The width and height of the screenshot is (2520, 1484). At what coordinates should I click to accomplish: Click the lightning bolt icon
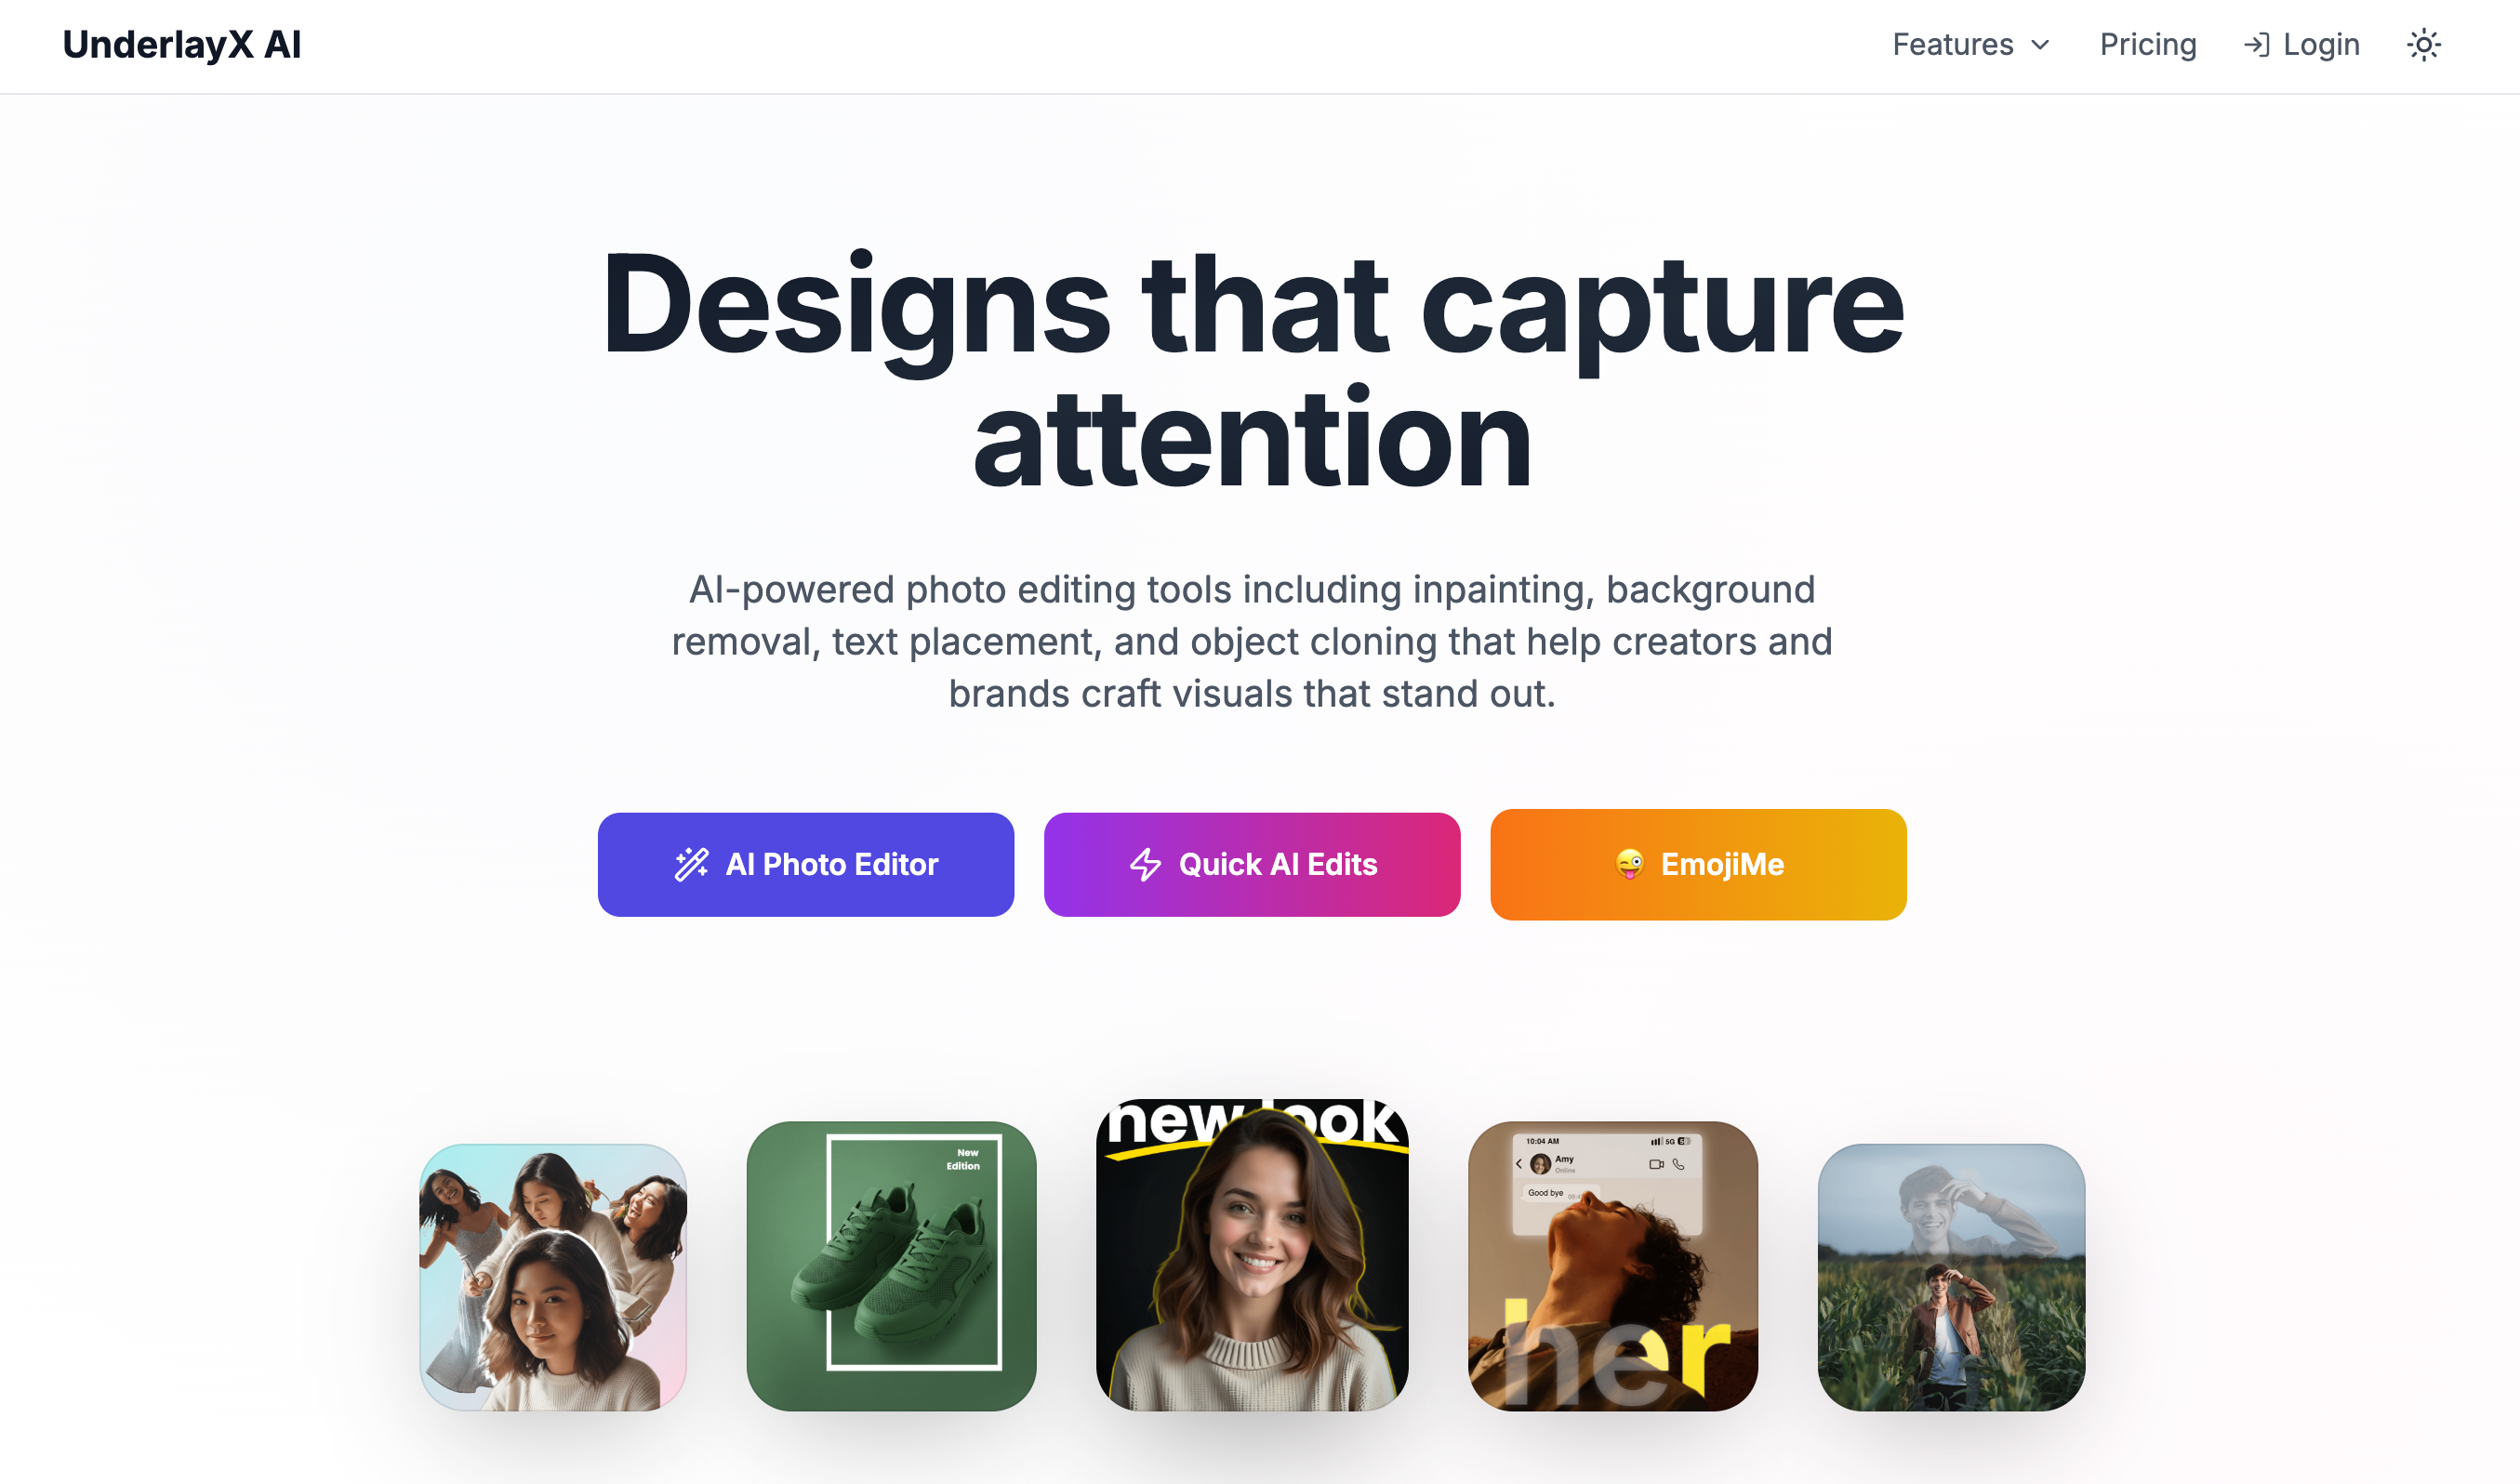coord(1145,864)
